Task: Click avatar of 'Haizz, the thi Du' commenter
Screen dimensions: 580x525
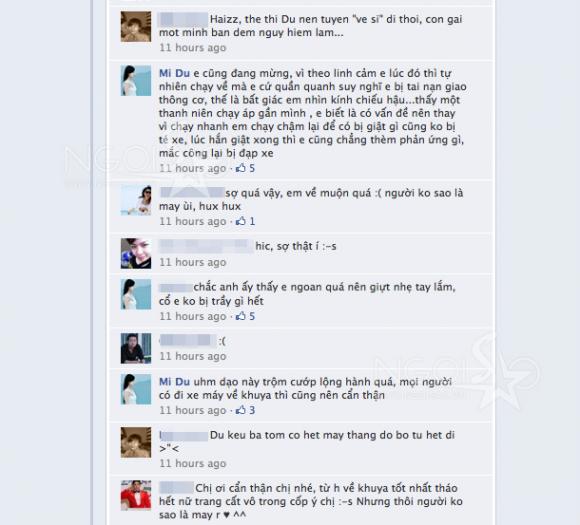Action: (136, 26)
